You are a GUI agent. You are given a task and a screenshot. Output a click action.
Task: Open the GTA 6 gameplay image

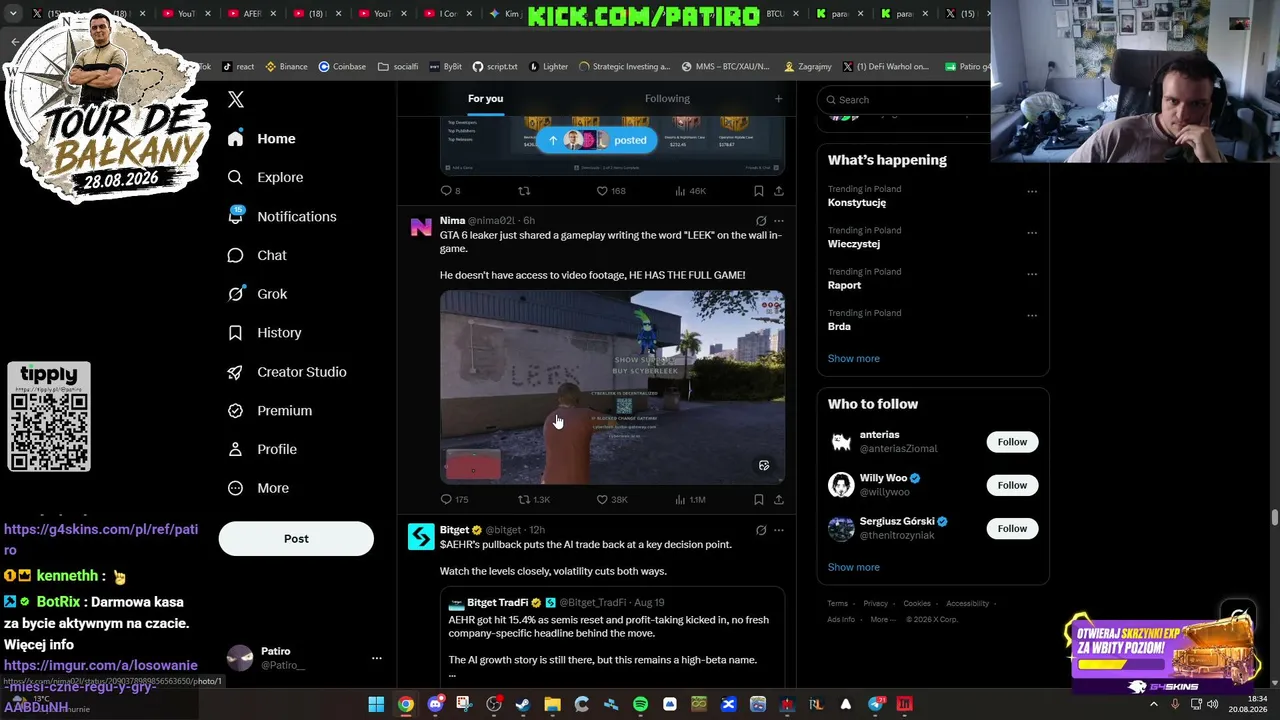(x=612, y=388)
